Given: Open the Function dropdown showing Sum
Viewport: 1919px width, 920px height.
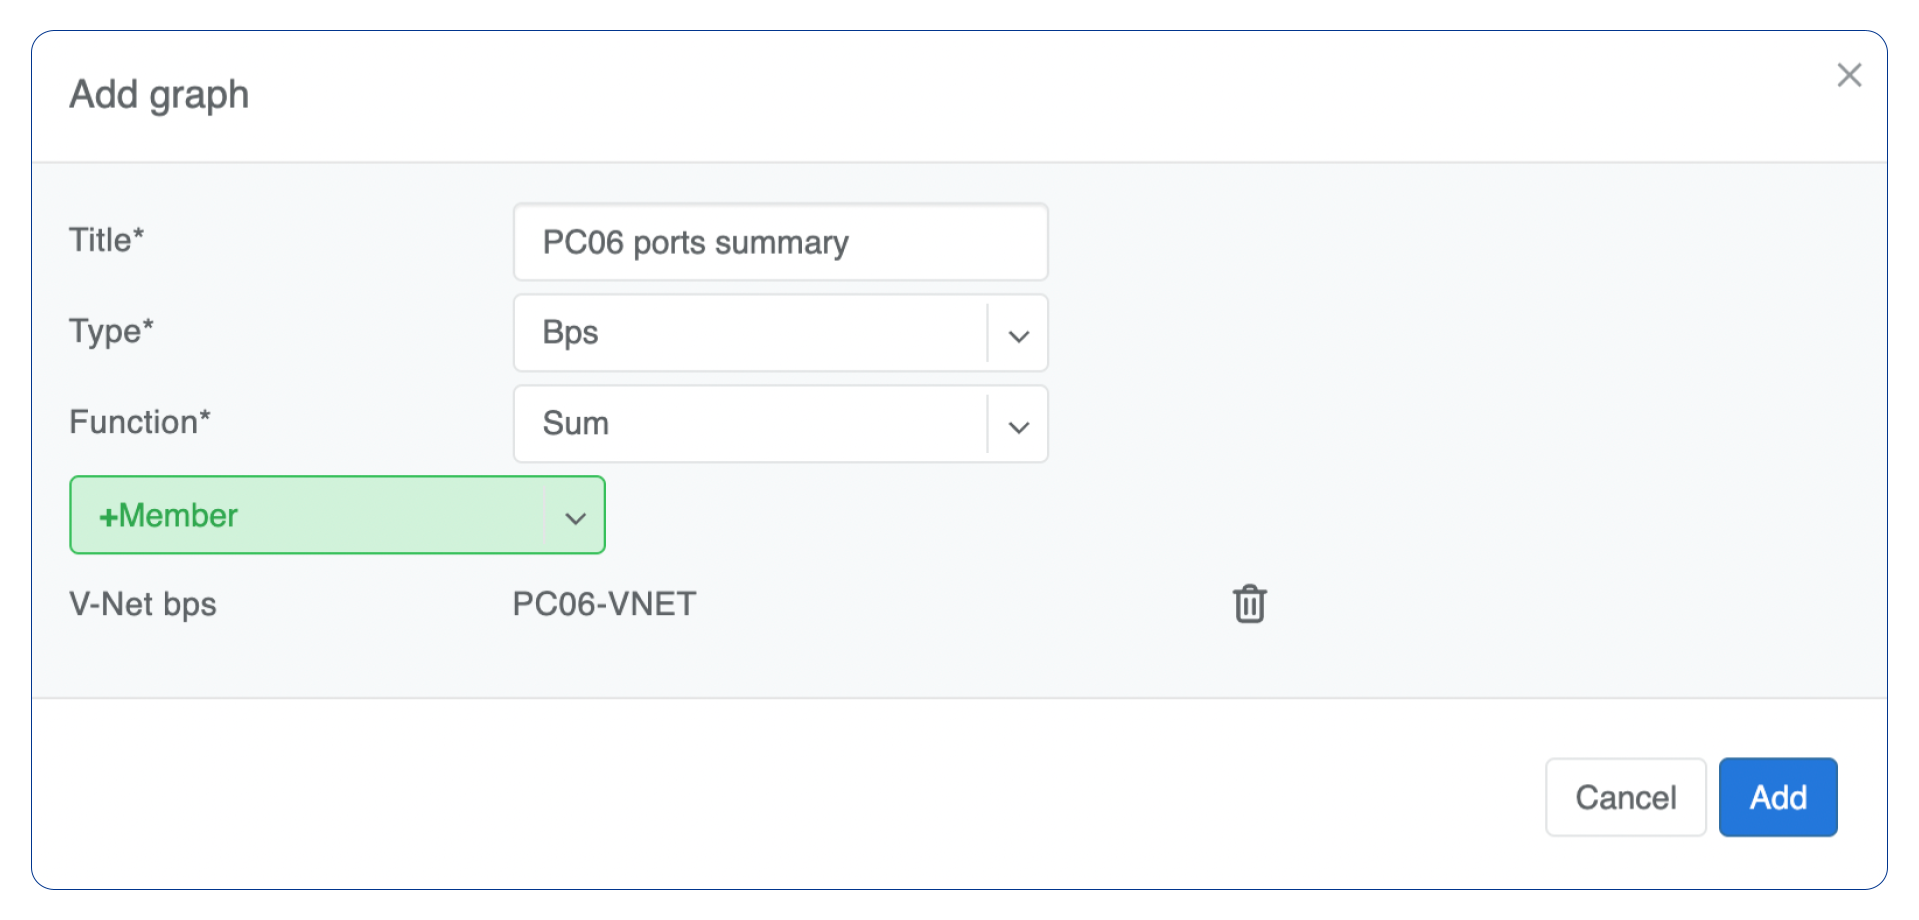Looking at the screenshot, I should (x=750, y=424).
